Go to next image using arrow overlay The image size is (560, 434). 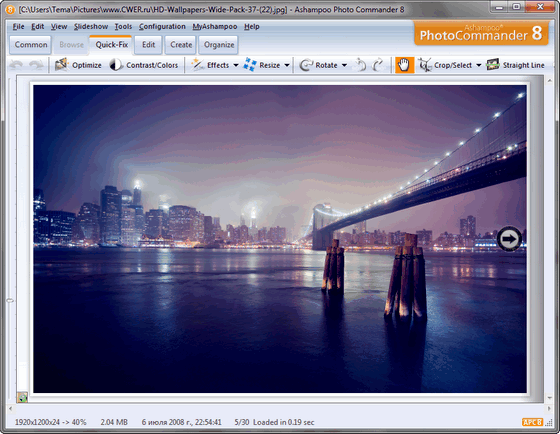click(509, 239)
